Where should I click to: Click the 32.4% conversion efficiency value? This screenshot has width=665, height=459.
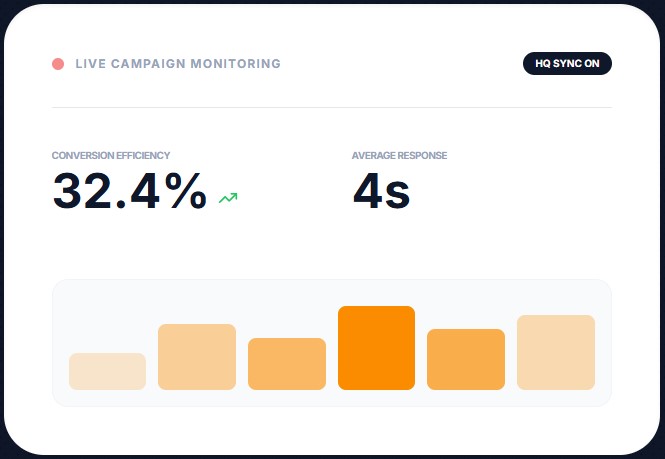click(129, 190)
